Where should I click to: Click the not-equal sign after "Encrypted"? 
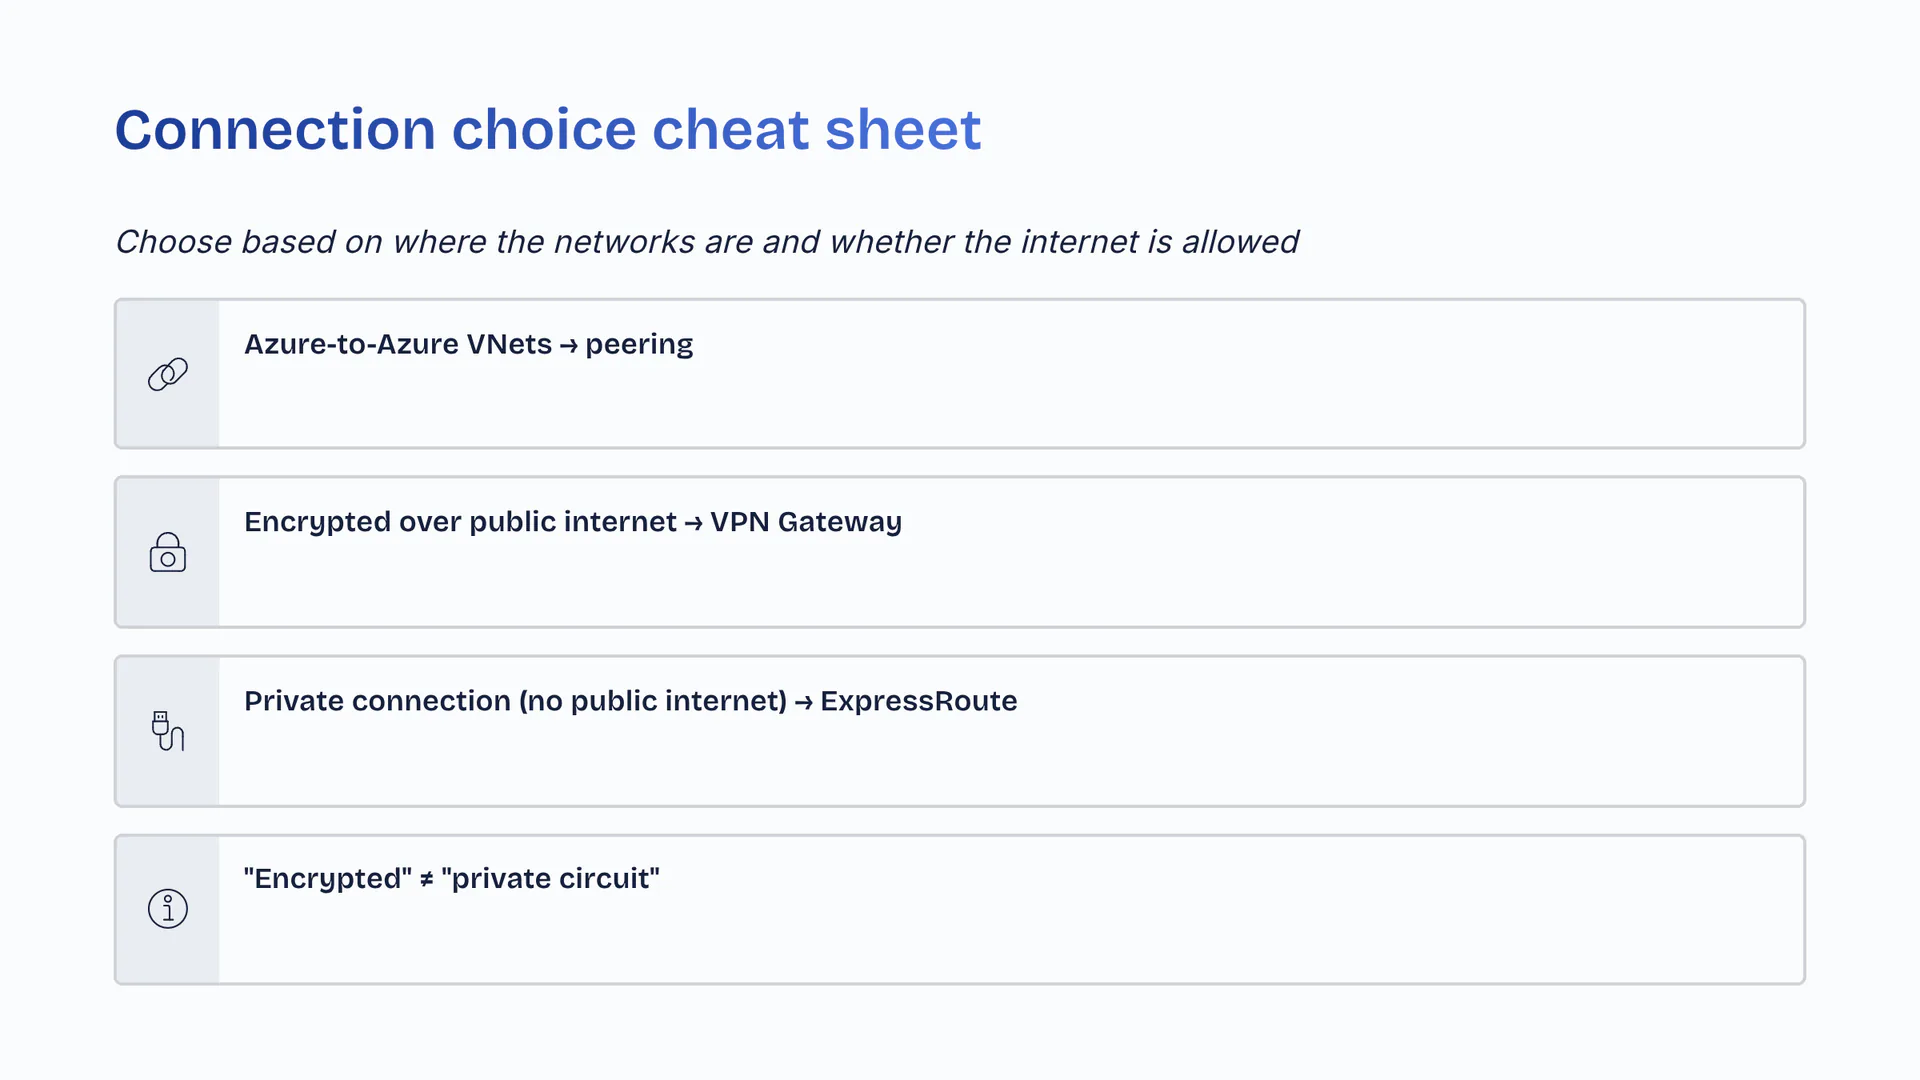pyautogui.click(x=426, y=880)
